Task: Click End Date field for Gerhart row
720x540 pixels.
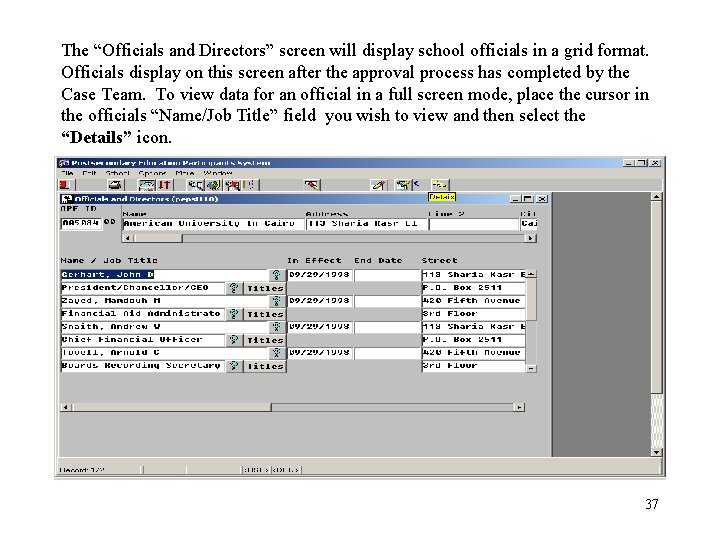Action: pyautogui.click(x=387, y=275)
